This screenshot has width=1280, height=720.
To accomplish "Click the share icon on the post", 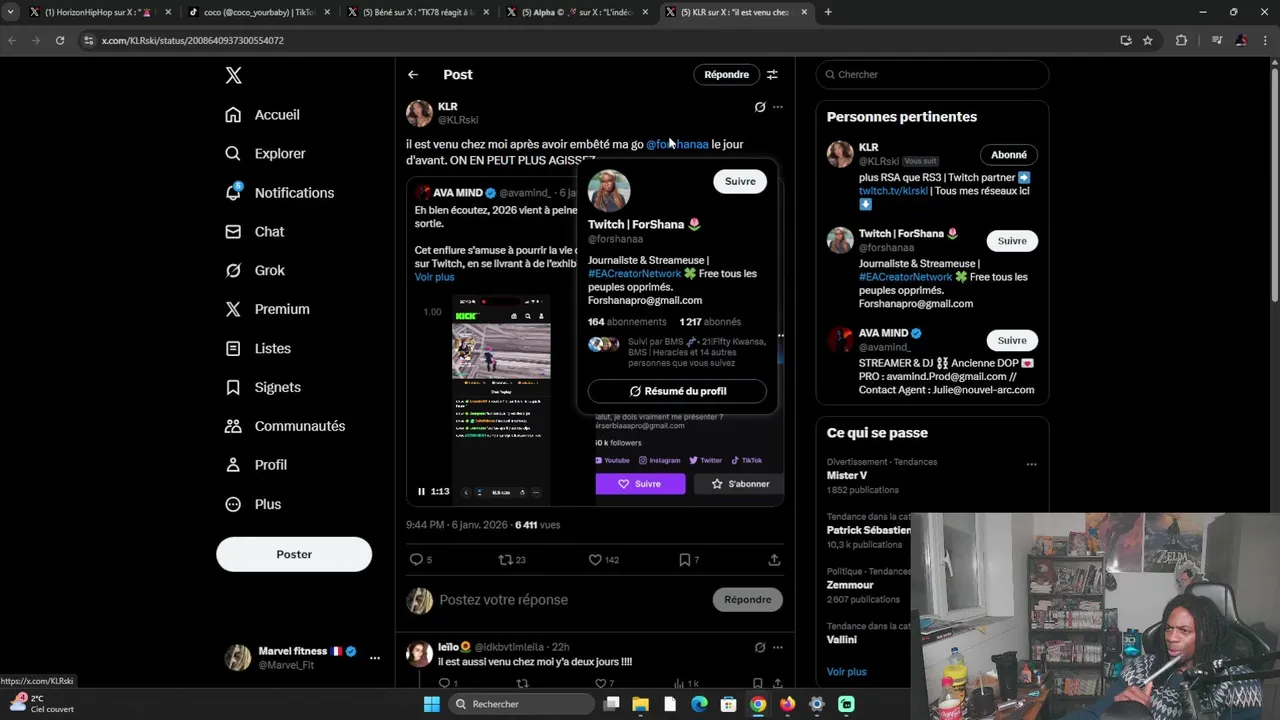I will pos(774,560).
